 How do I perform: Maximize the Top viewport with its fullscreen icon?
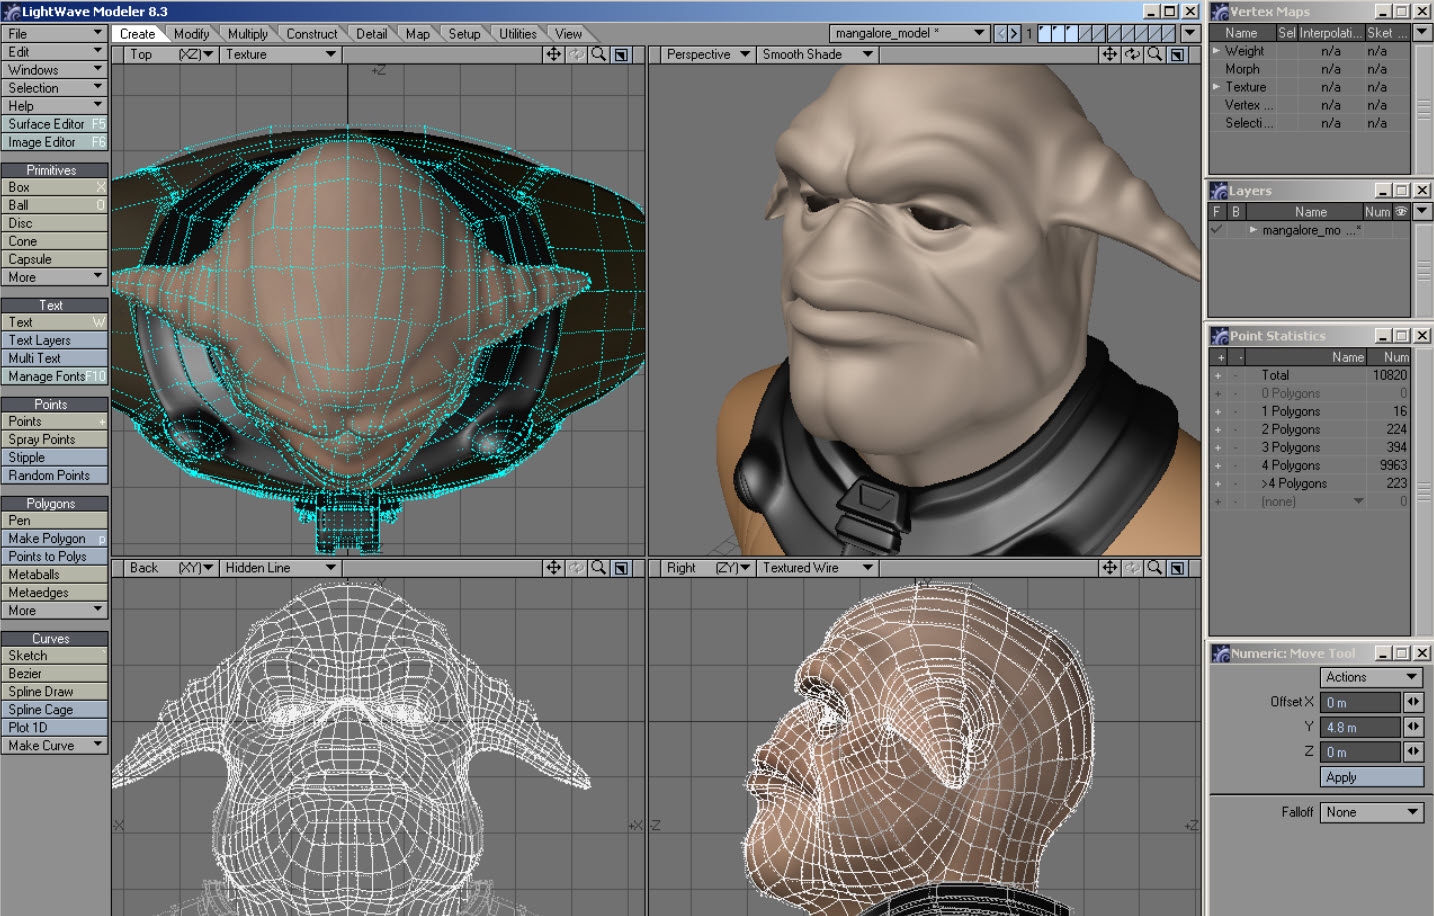coord(621,54)
